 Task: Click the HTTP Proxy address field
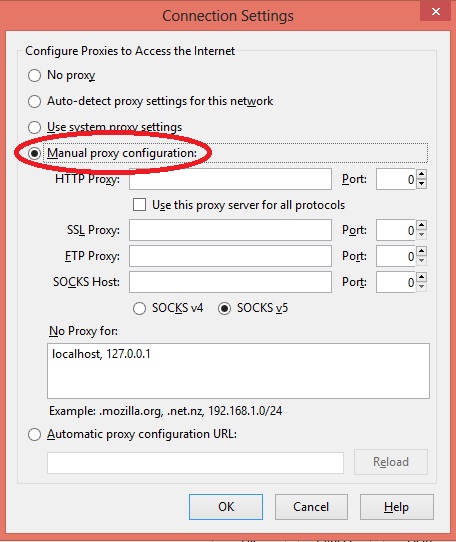230,179
